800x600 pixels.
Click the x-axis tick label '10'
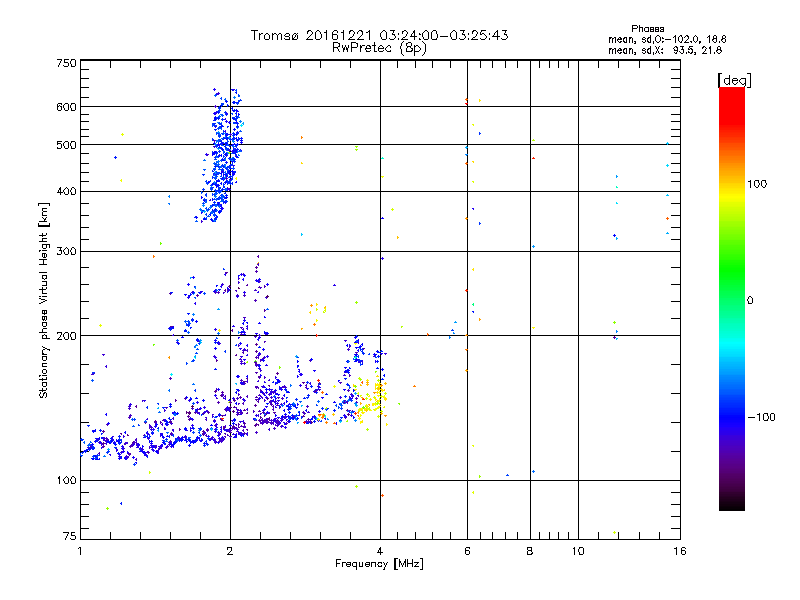tap(578, 551)
